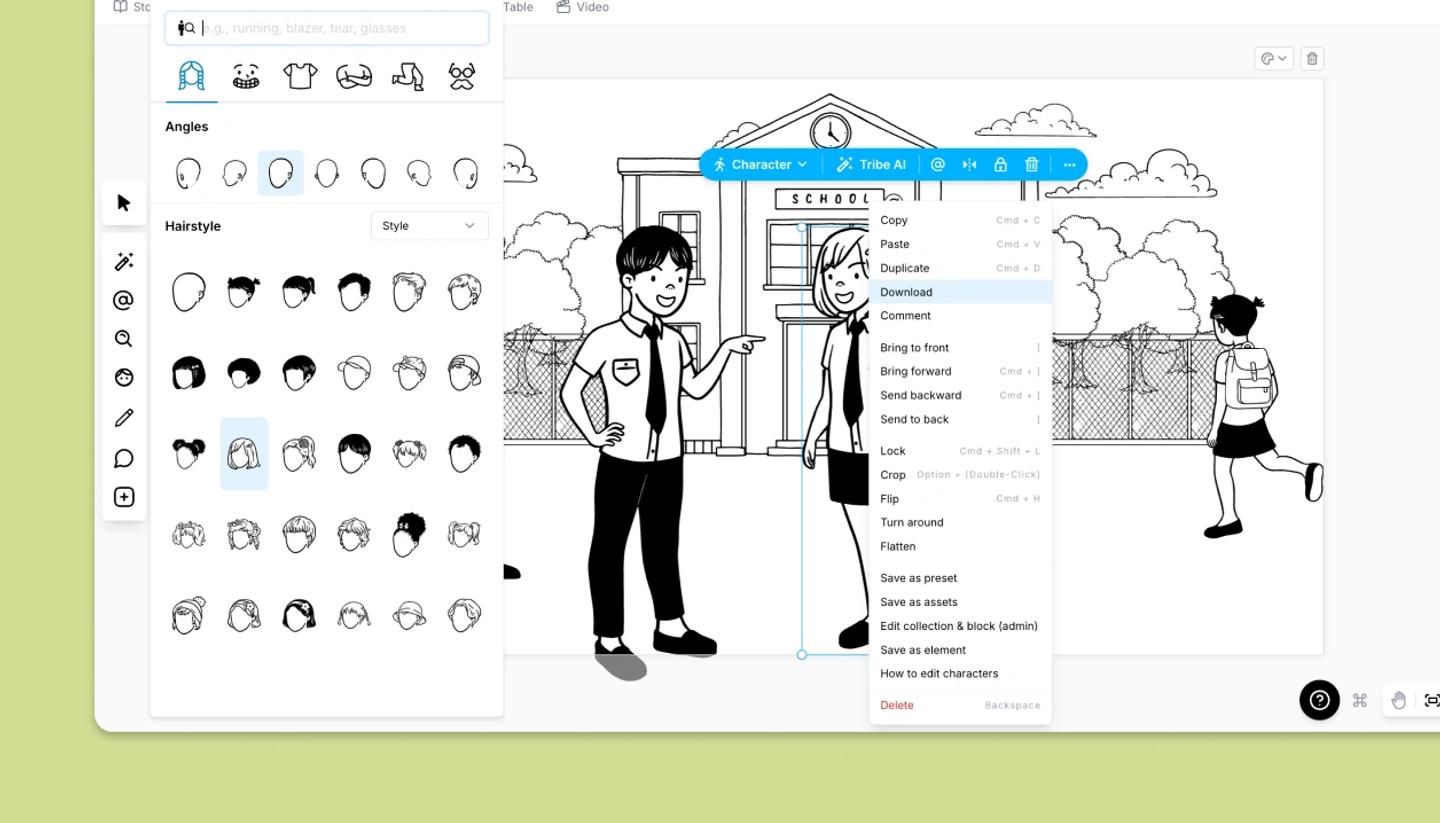Open How to edit characters help entry
Screen dimensions: 1440x823
click(x=960, y=673)
